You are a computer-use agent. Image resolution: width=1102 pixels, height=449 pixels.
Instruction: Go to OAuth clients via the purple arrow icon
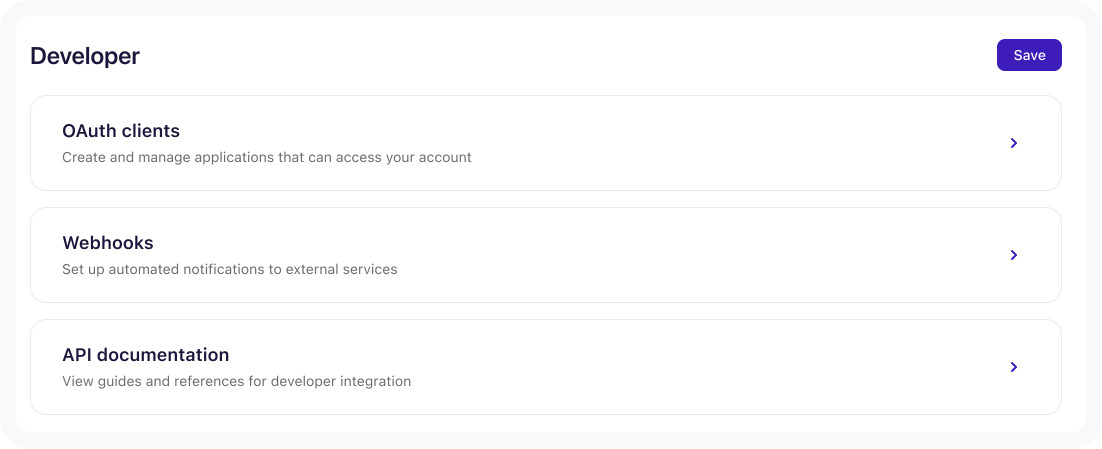tap(1013, 143)
